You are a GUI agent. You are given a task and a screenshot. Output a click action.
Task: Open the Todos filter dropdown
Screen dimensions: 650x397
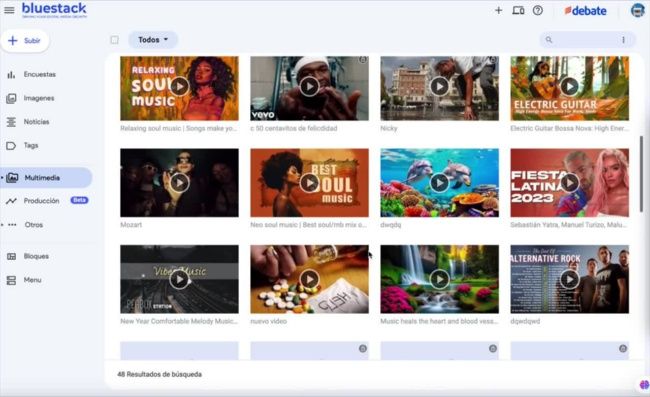(x=153, y=40)
